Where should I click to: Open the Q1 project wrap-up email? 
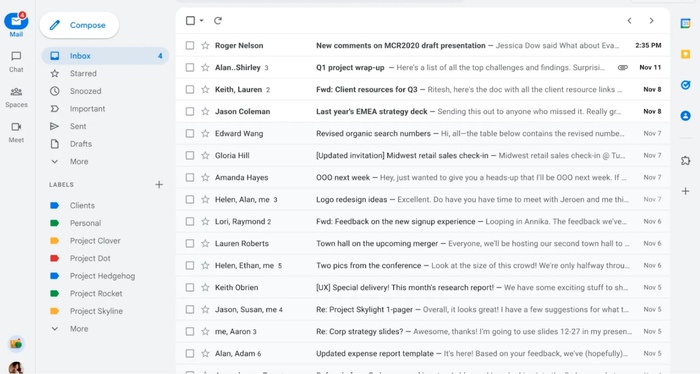click(x=423, y=67)
